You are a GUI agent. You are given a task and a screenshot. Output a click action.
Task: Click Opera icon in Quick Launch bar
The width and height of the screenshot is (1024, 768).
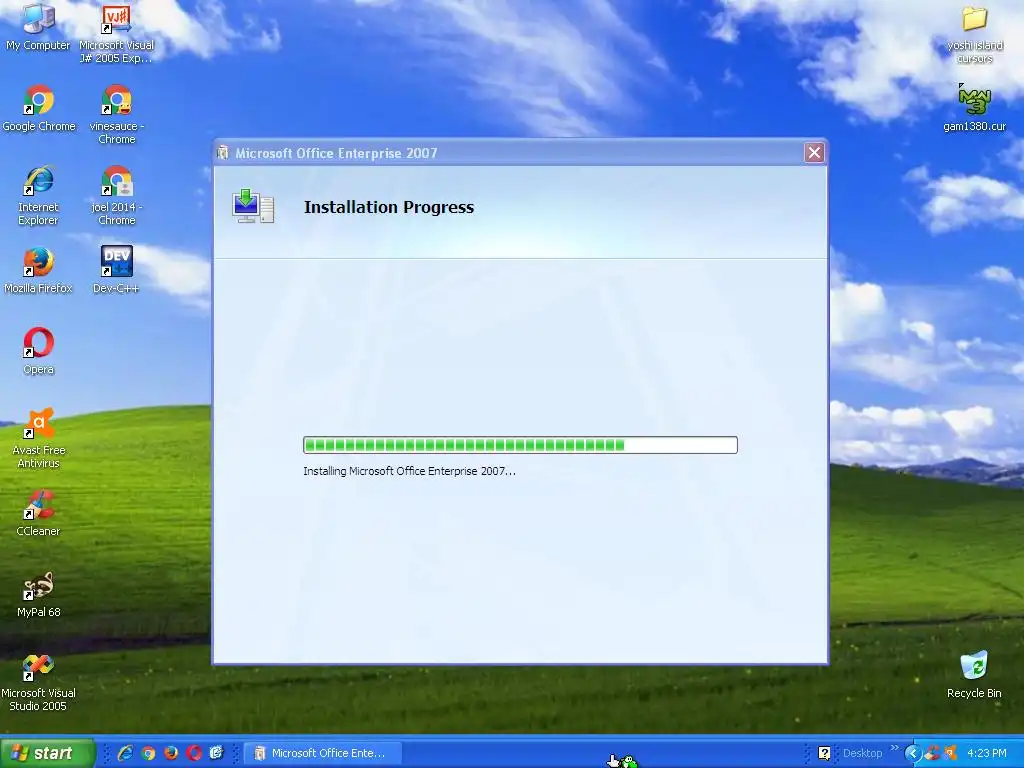tap(194, 753)
